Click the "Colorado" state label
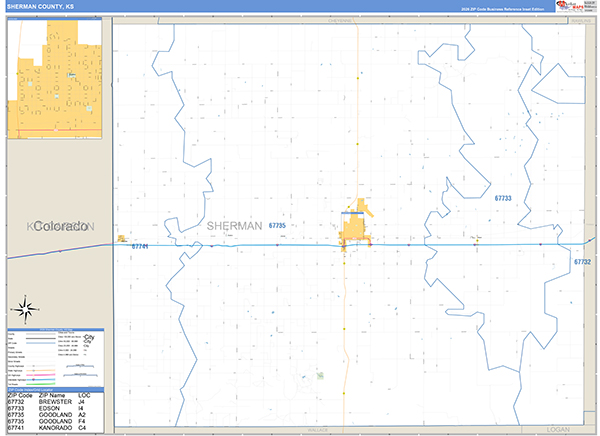Image resolution: width=600 pixels, height=436 pixels. pos(61,226)
